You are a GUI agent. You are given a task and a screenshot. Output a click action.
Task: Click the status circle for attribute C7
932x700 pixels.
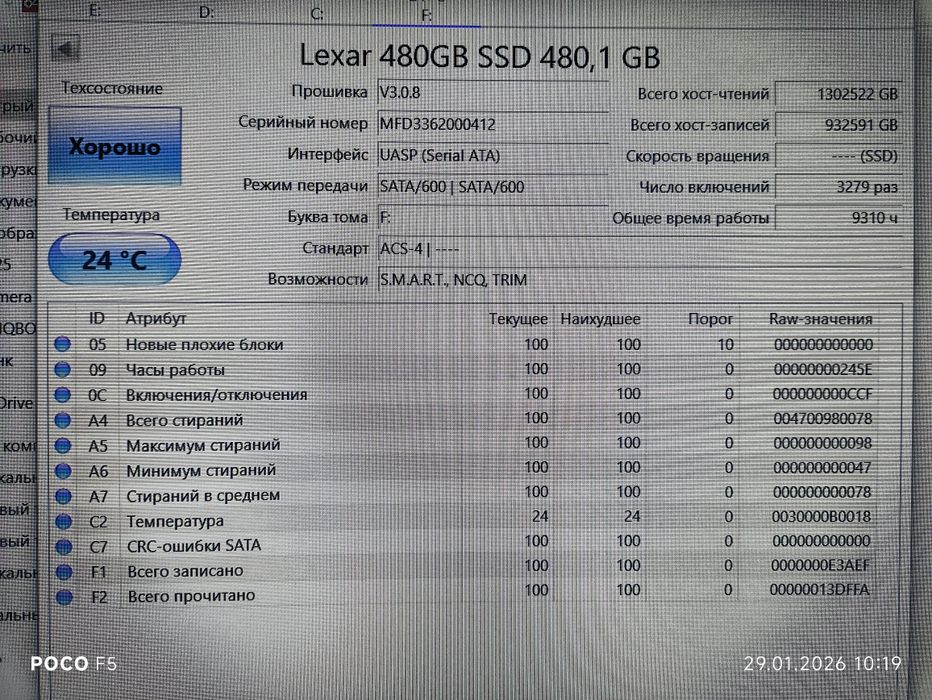tap(64, 546)
